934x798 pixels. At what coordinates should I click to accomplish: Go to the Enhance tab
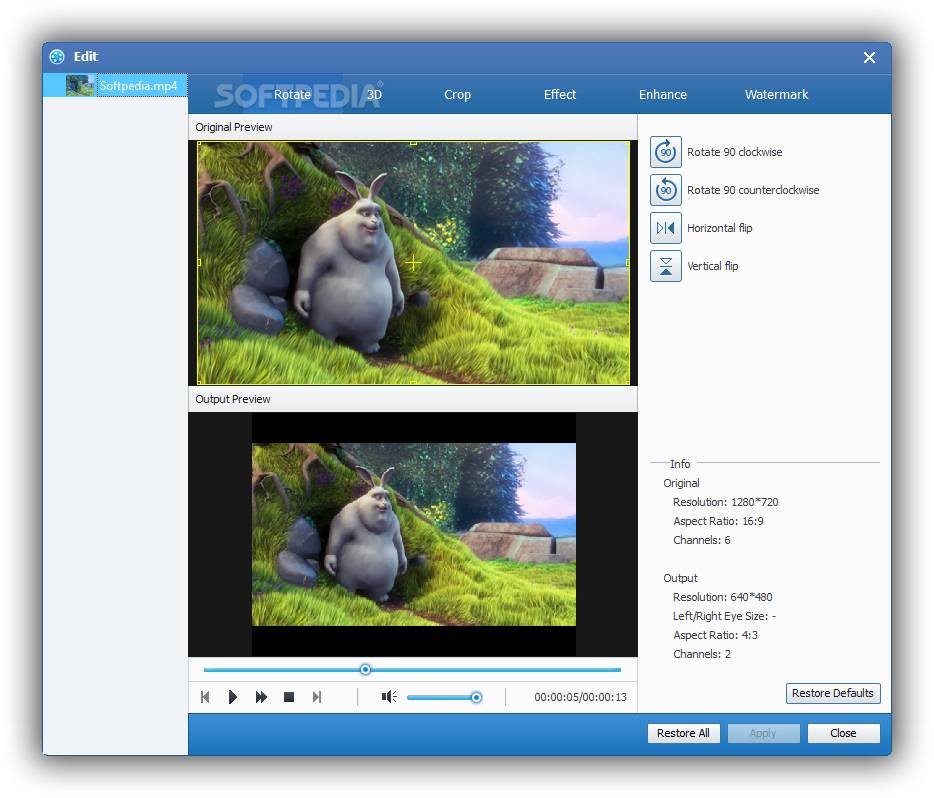point(663,94)
